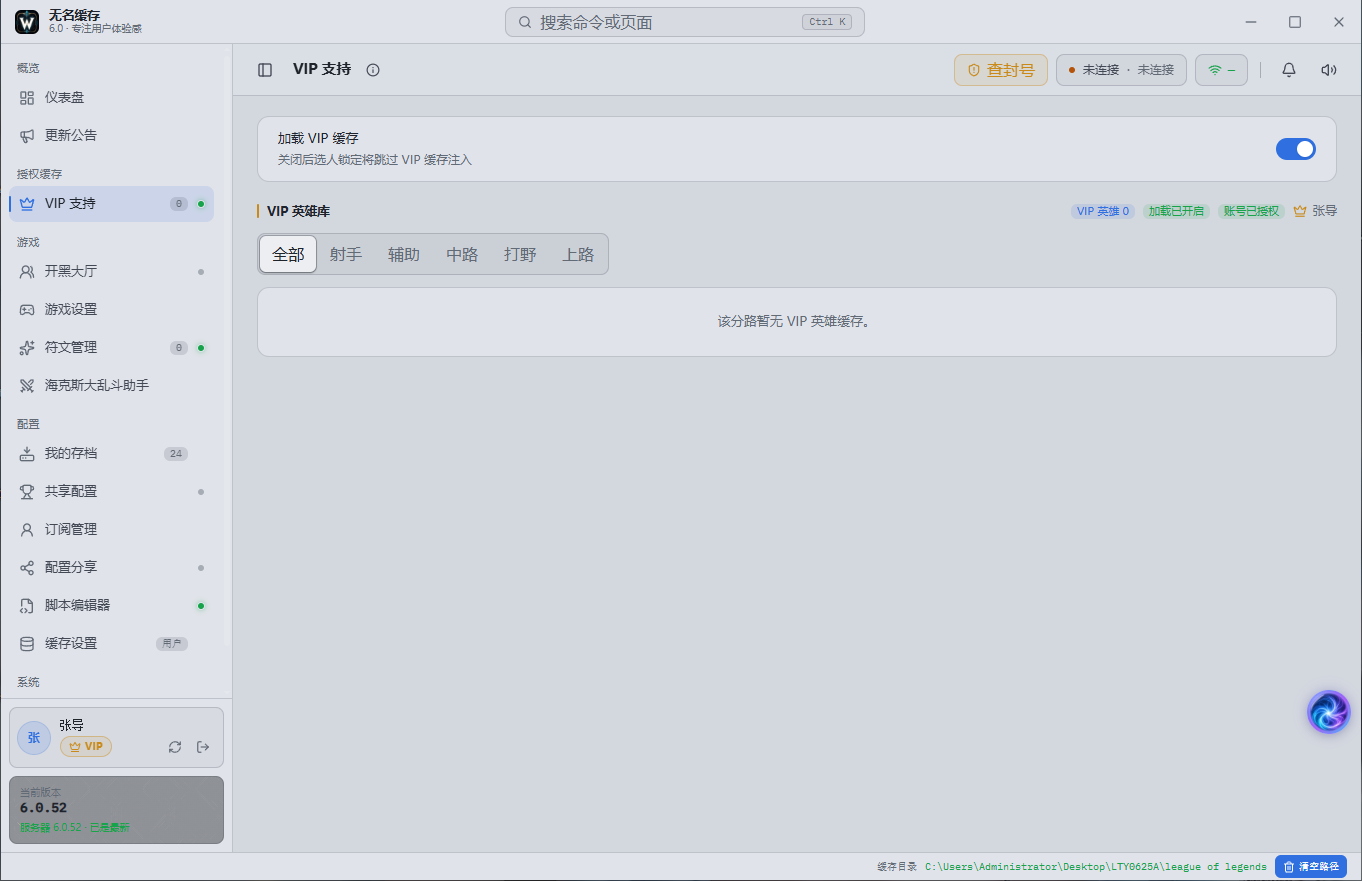Open 配置分享 page
This screenshot has width=1362, height=881.
pos(111,568)
